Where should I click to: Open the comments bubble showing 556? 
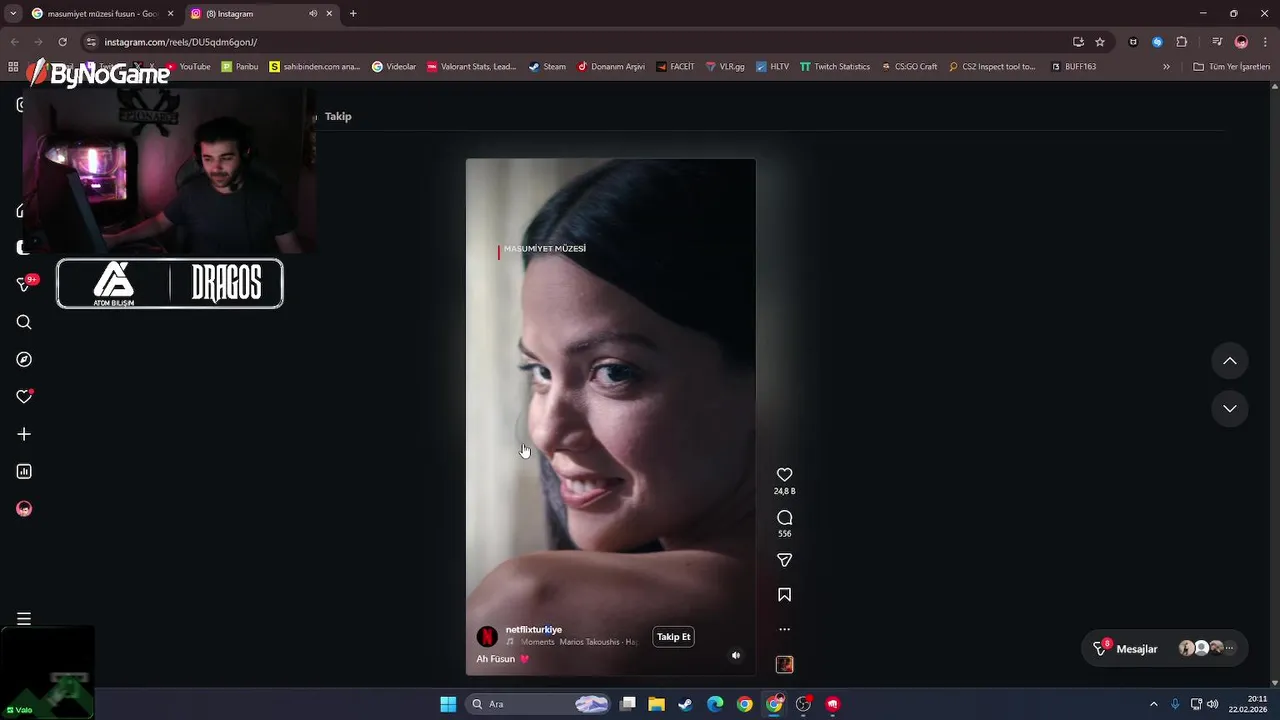click(x=784, y=517)
